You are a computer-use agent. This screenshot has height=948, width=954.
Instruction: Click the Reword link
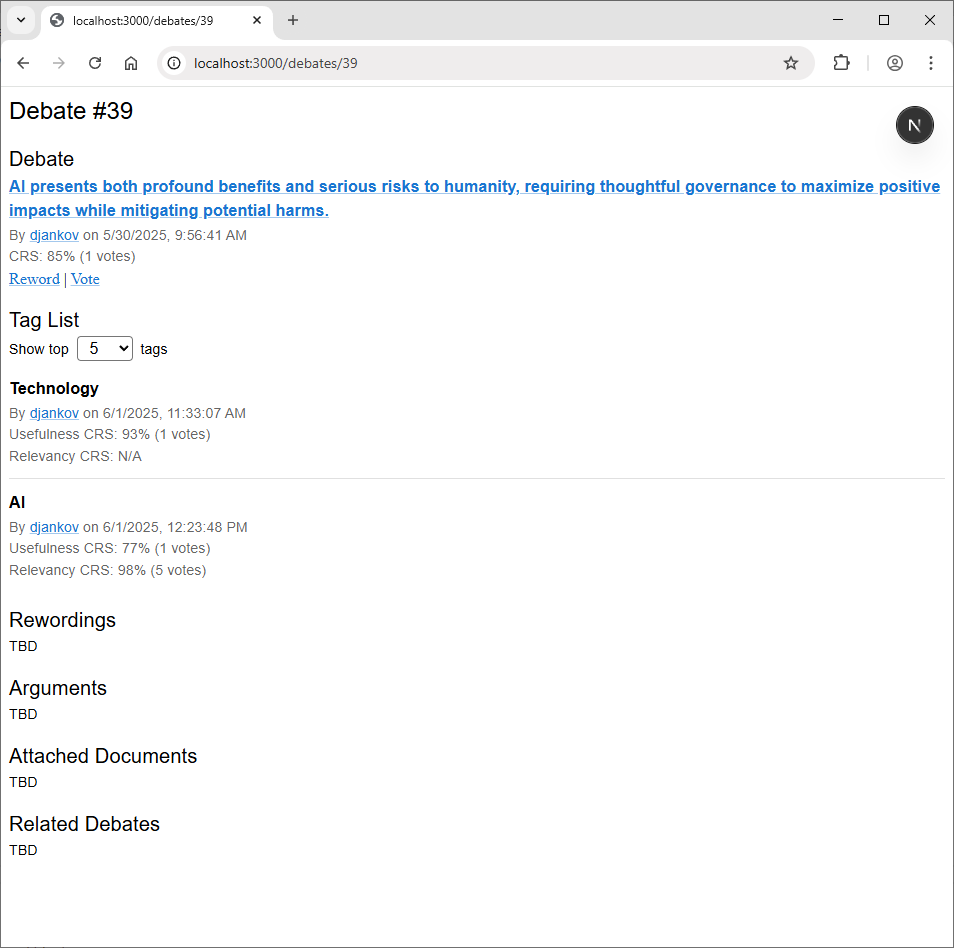34,279
